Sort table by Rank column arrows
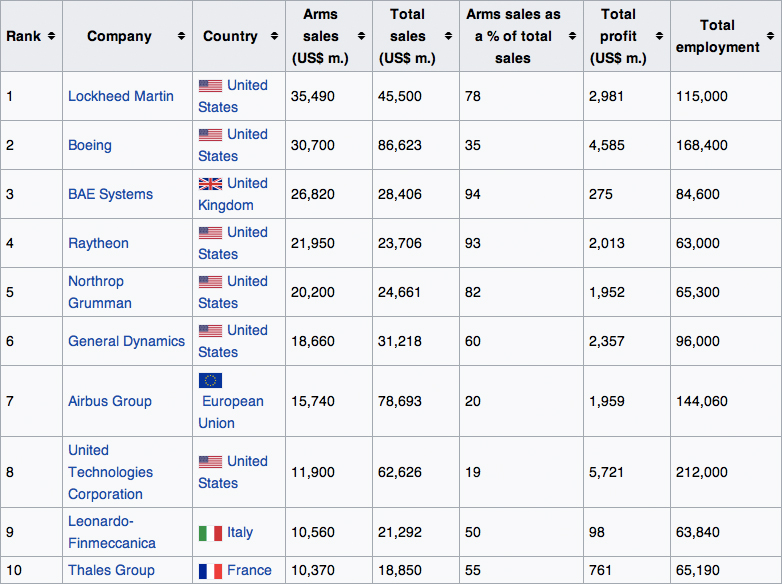The height and width of the screenshot is (584, 782). (51, 36)
